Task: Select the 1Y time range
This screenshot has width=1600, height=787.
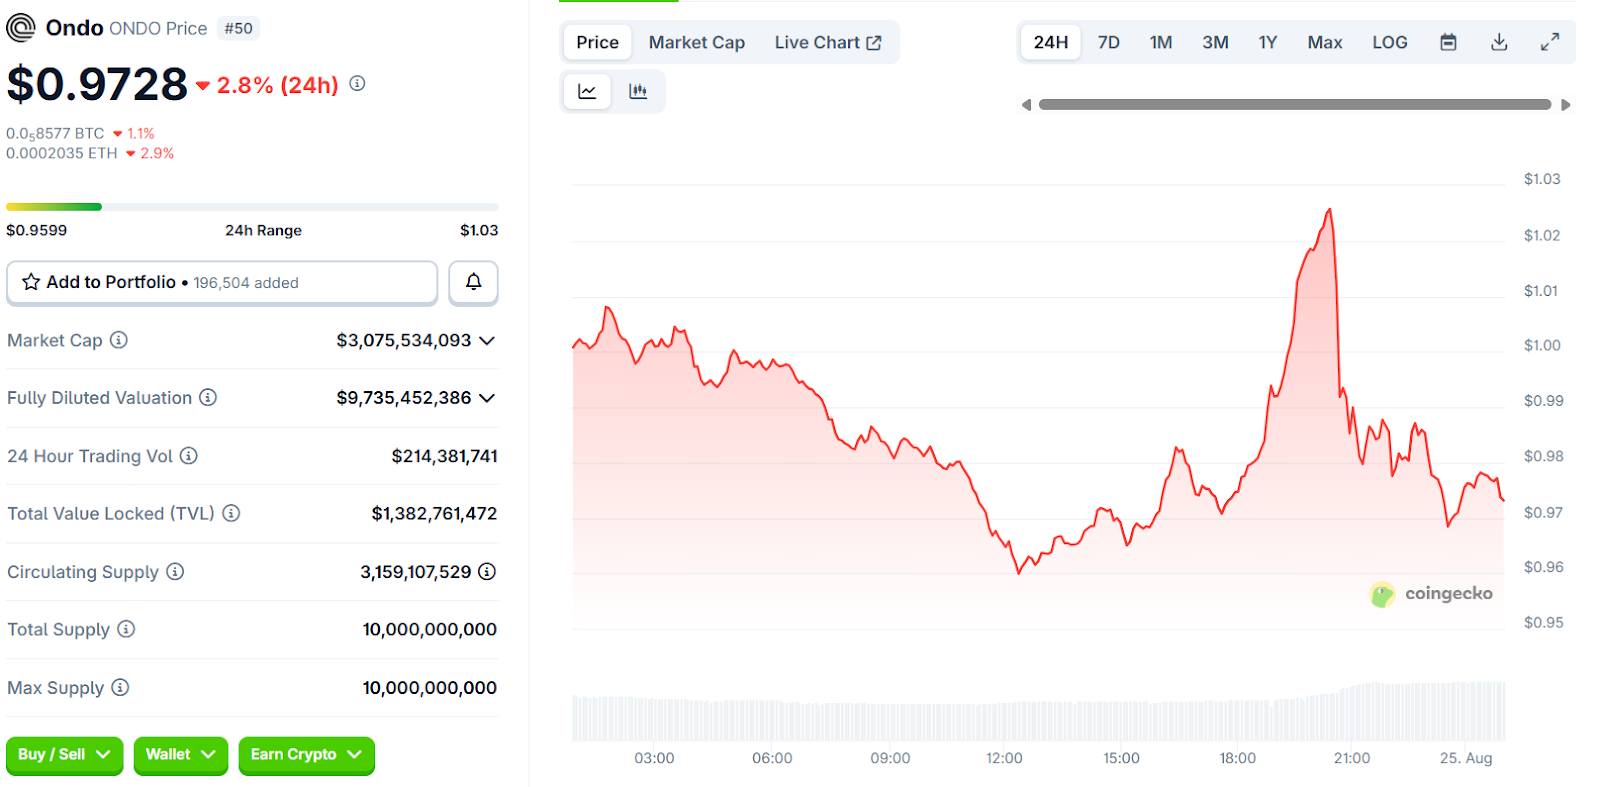Action: (x=1267, y=42)
